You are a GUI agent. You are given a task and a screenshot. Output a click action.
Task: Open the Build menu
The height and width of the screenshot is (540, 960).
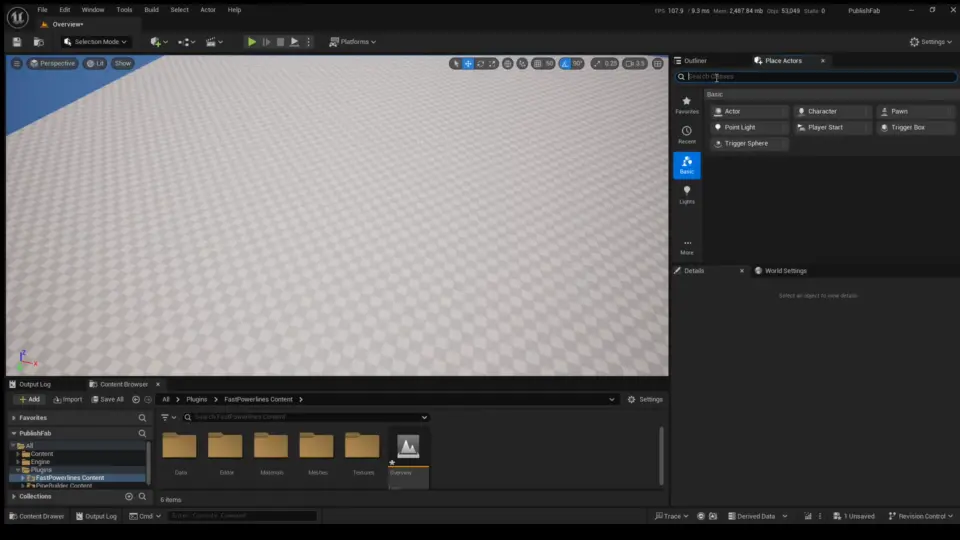tap(151, 9)
